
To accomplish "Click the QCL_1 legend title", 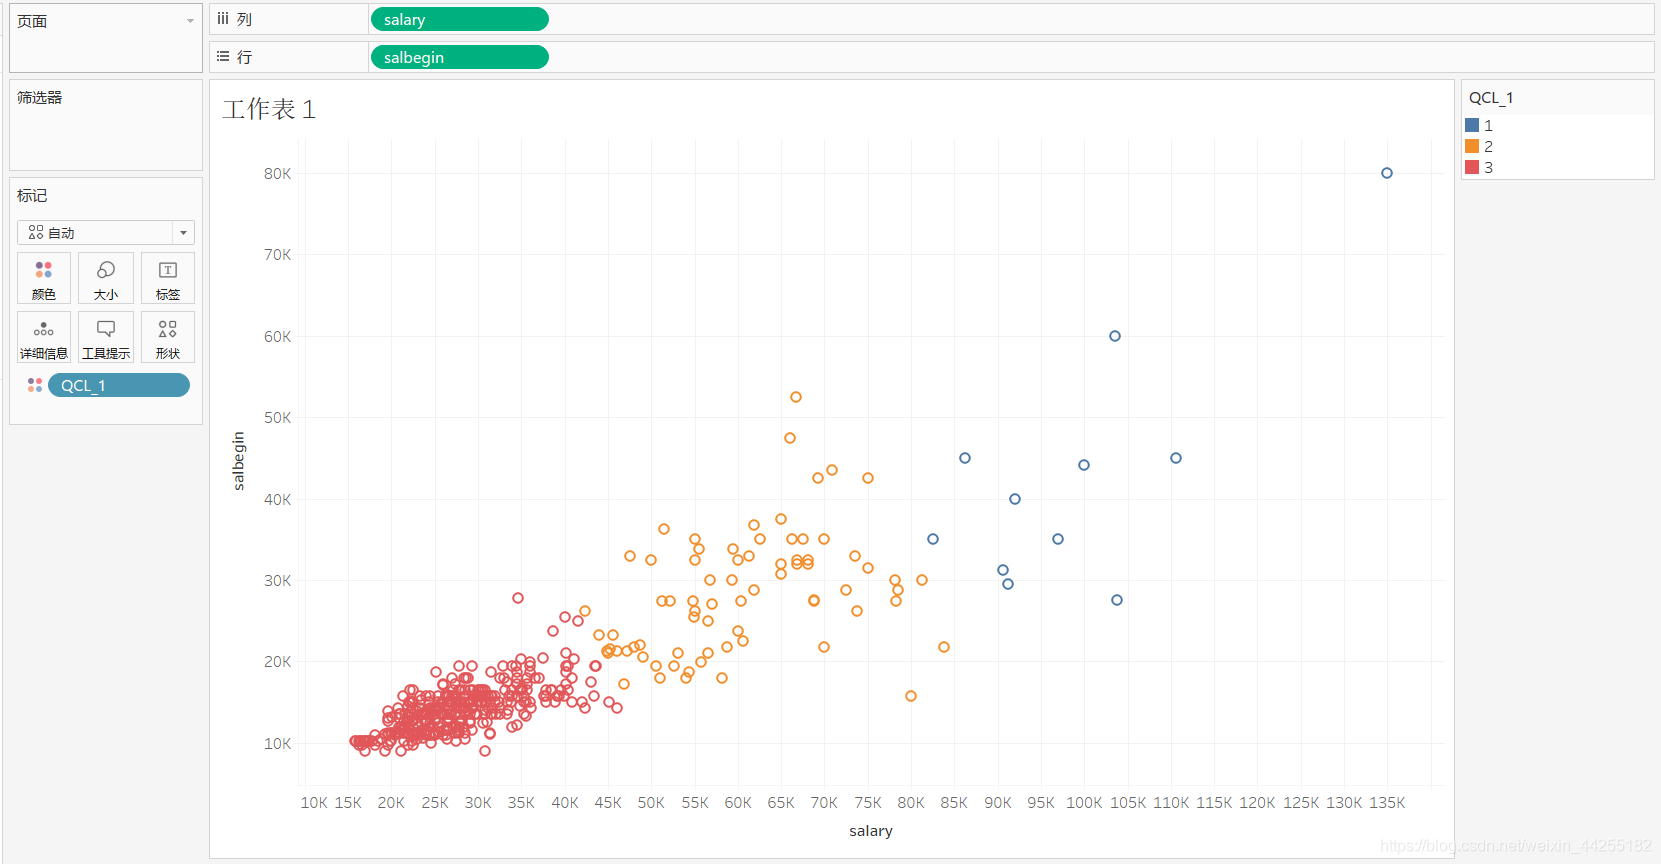I will (1491, 98).
